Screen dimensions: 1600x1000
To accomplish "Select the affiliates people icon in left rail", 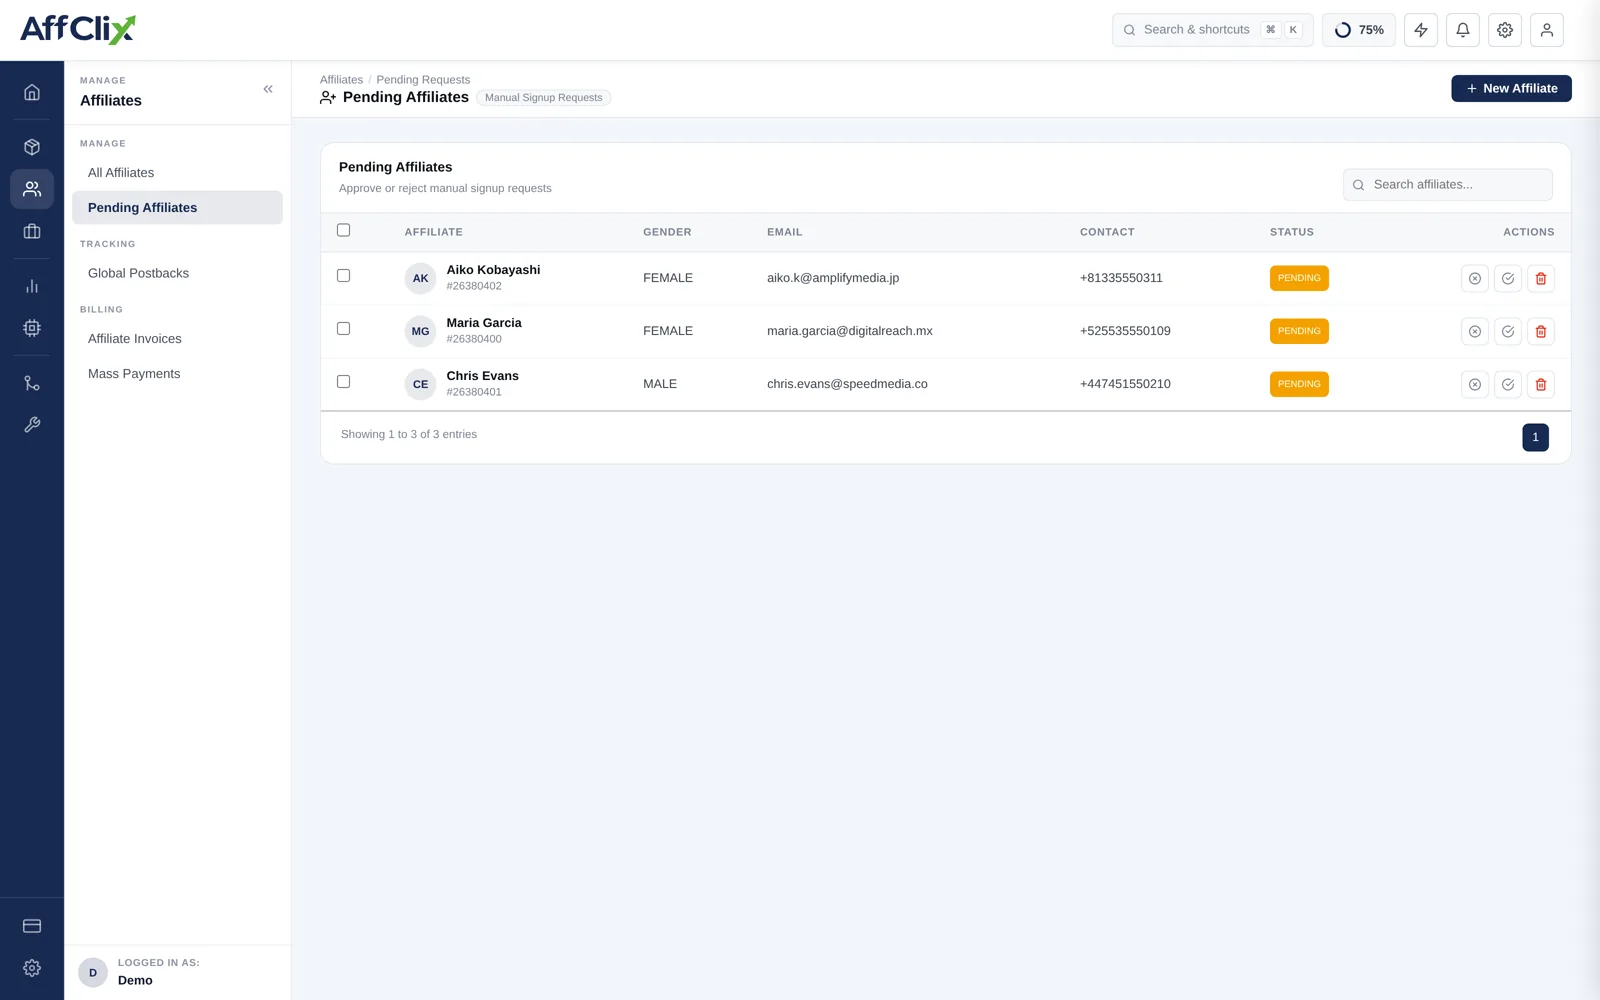I will coord(32,189).
